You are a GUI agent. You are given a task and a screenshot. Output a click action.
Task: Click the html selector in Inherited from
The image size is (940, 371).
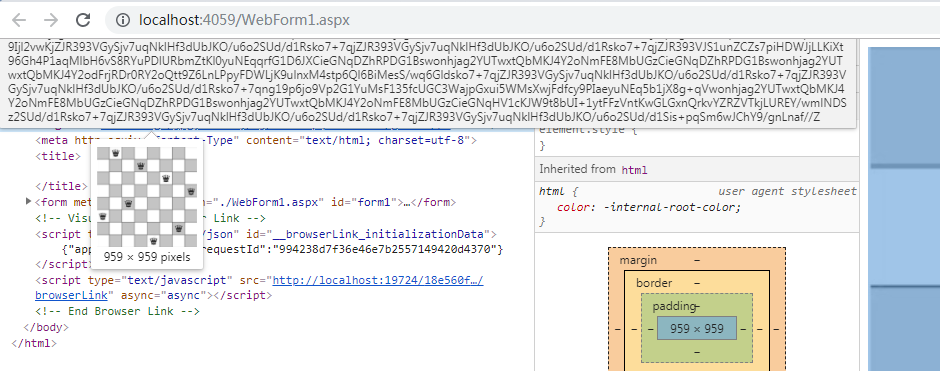click(x=634, y=170)
